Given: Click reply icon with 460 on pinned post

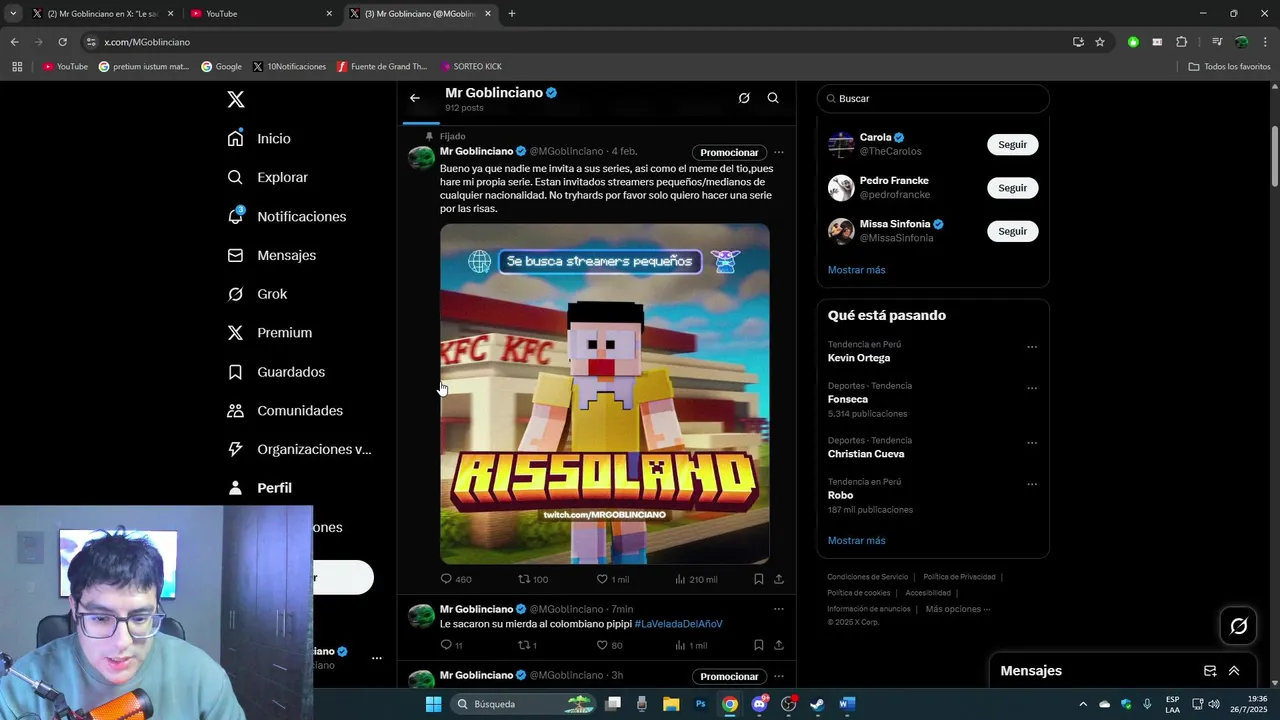Looking at the screenshot, I should click(x=456, y=579).
